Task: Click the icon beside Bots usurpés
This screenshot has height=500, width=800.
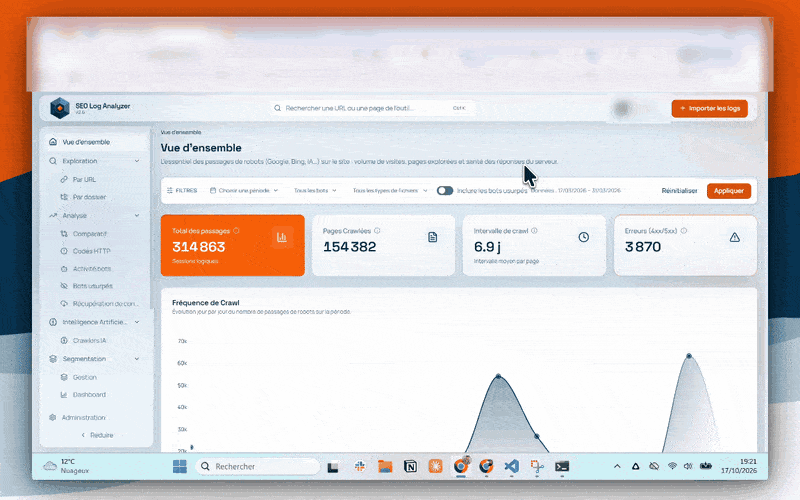Action: click(64, 286)
